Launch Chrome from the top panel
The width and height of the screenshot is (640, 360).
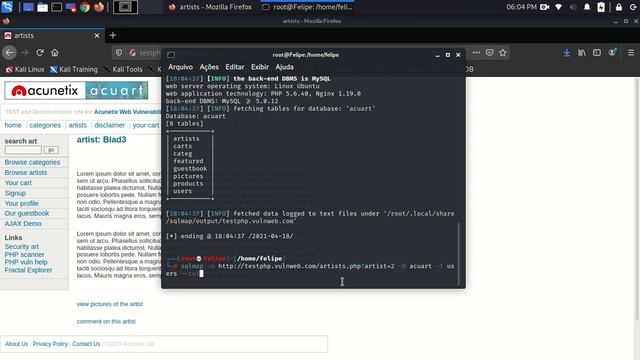tap(85, 7)
